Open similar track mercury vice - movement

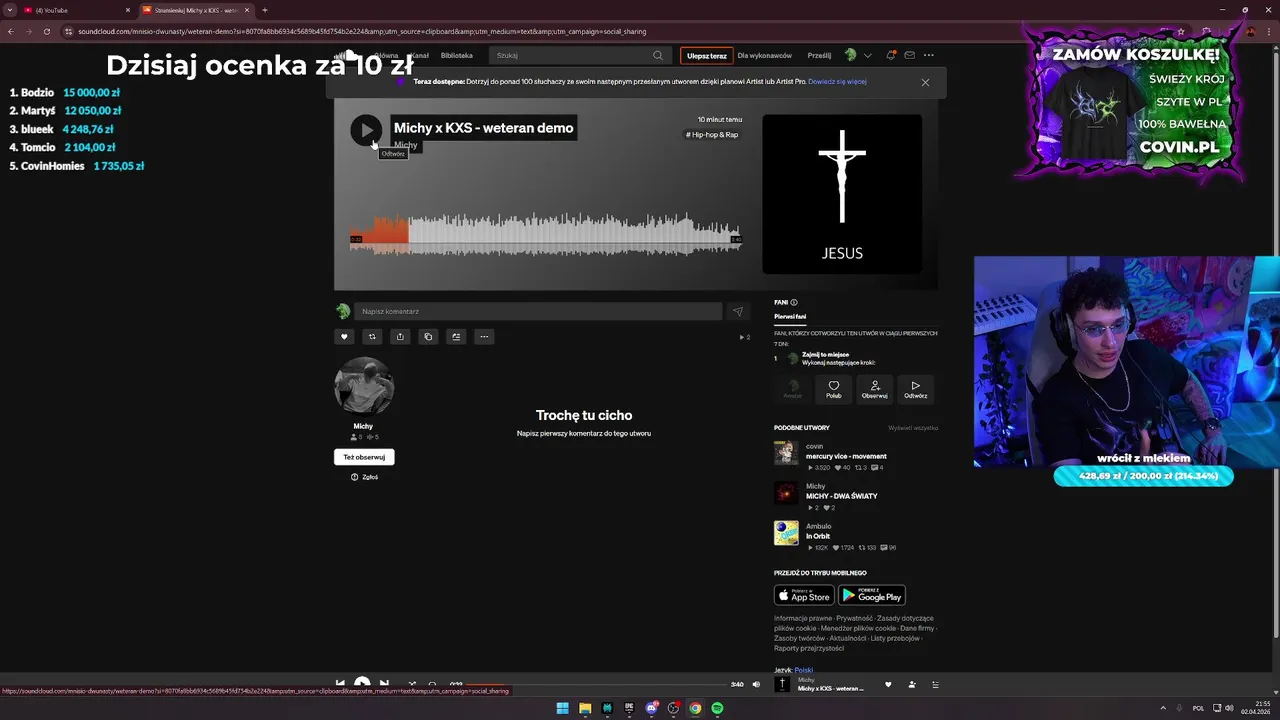(x=846, y=456)
